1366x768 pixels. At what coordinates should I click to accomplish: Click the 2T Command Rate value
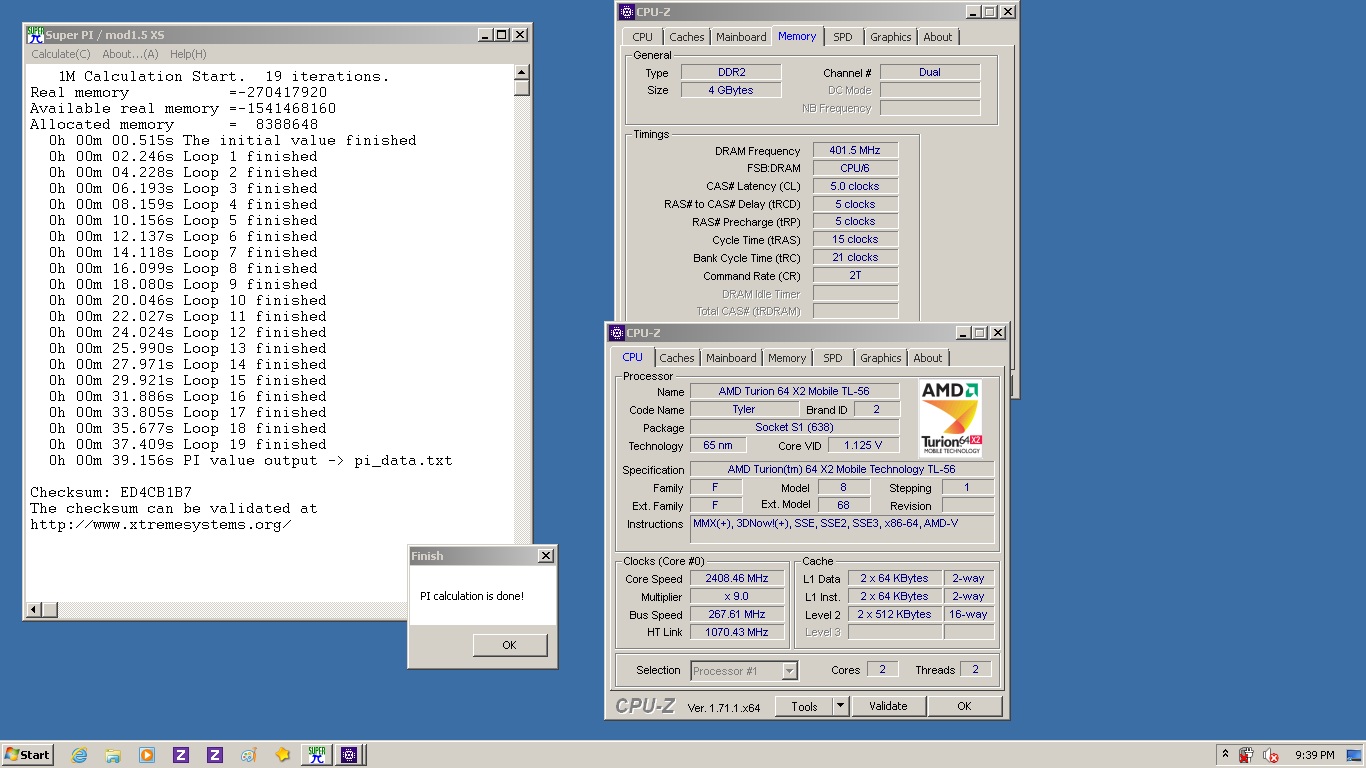[855, 275]
